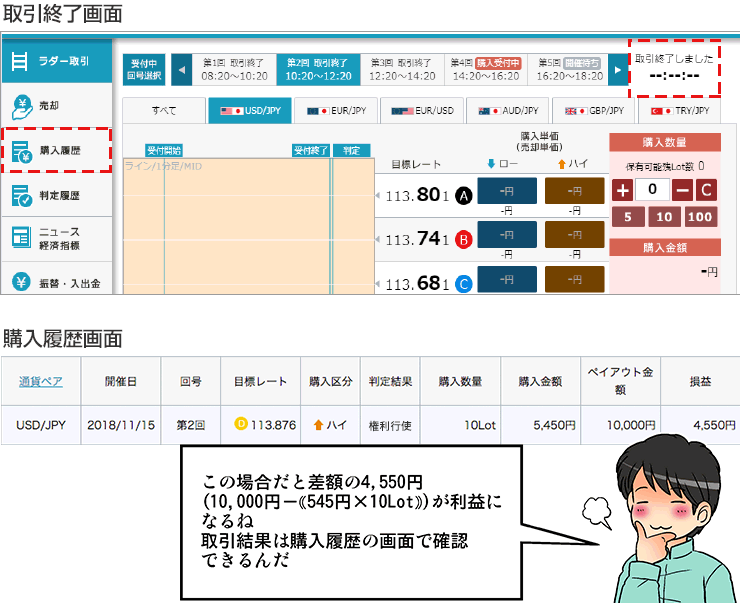Open 振替・入出金 sidebar item

[x=56, y=281]
